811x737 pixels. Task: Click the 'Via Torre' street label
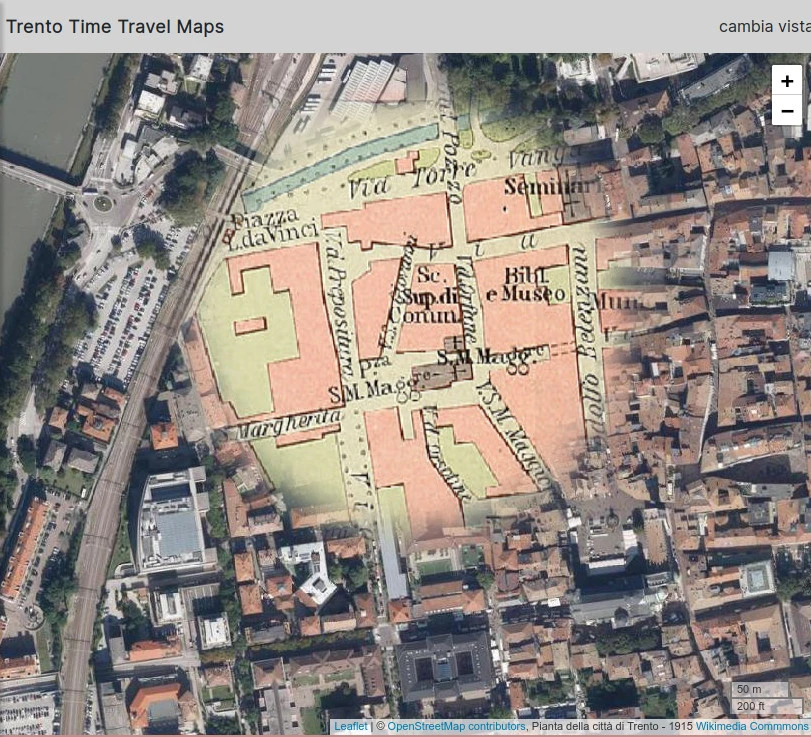411,179
